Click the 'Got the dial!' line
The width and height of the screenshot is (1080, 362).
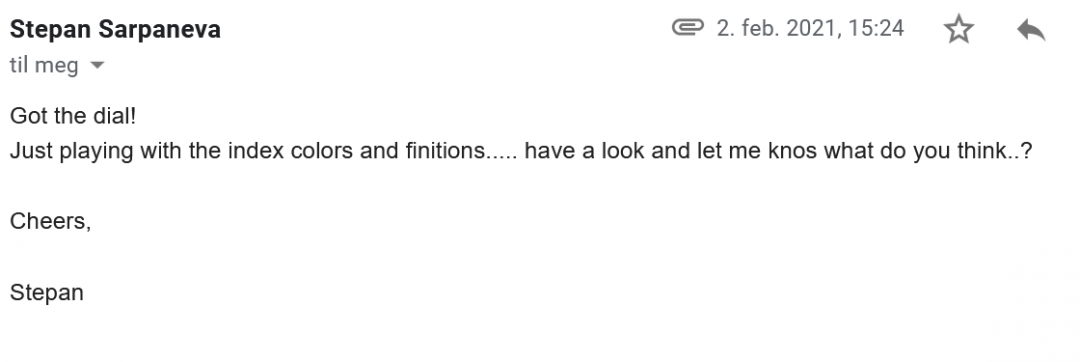tap(73, 116)
